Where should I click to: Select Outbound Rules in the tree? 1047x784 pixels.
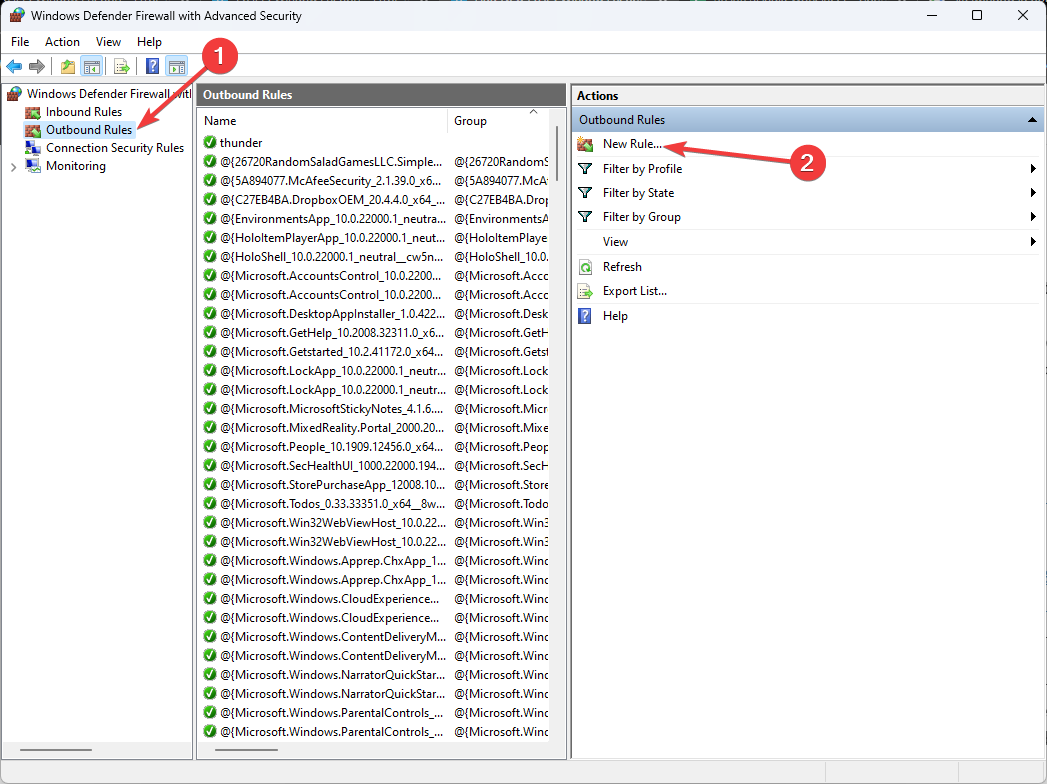tap(89, 130)
